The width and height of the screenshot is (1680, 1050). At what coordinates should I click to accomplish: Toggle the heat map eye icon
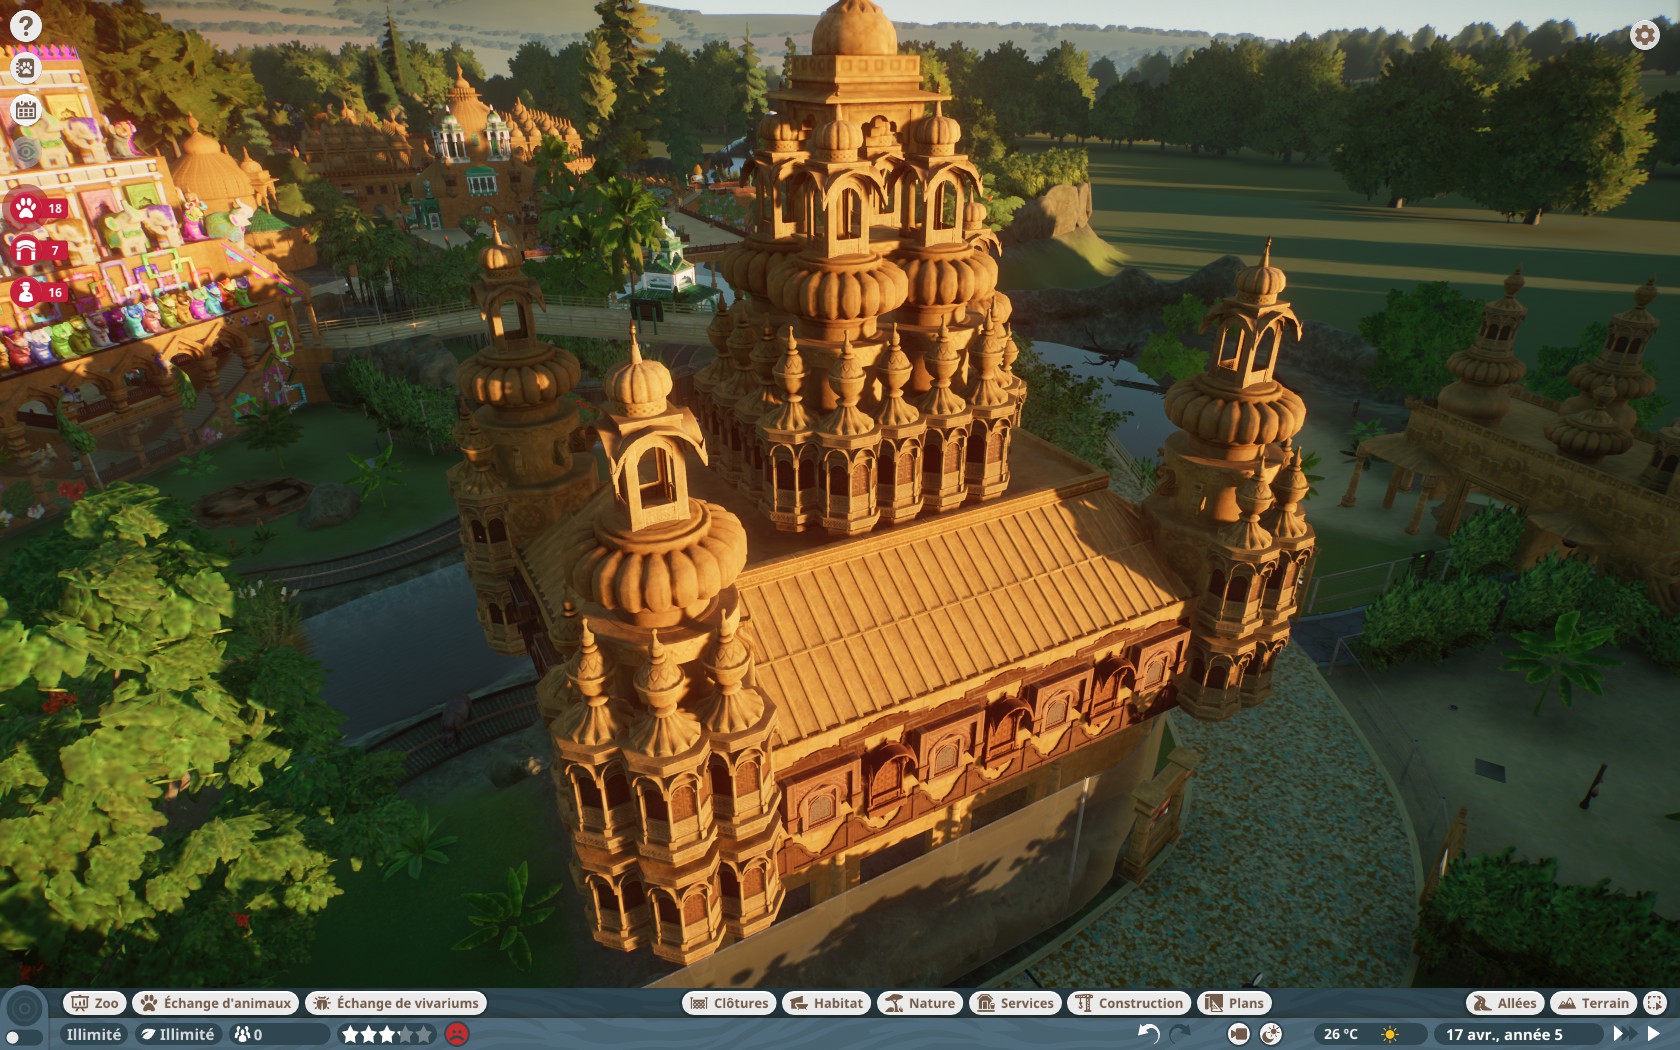(x=26, y=152)
